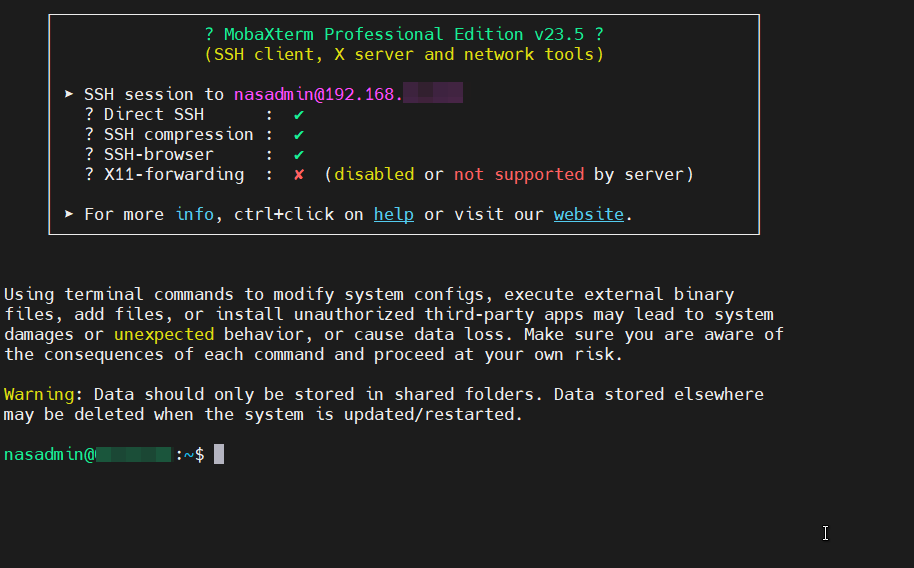Click the terminal cursor block after the prompt

[x=219, y=455]
